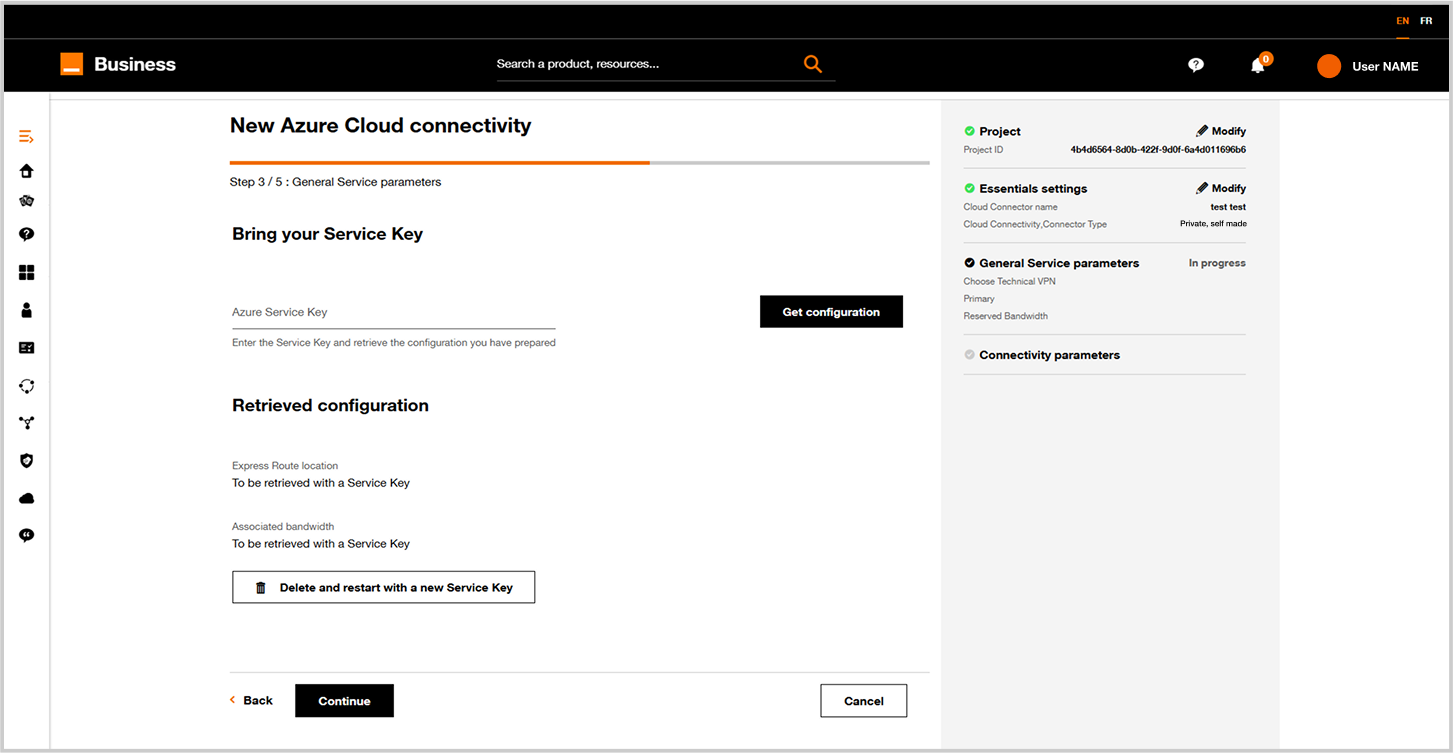Open the circular network ring icon in sidebar
Screen dimensions: 1453x753
(27, 386)
